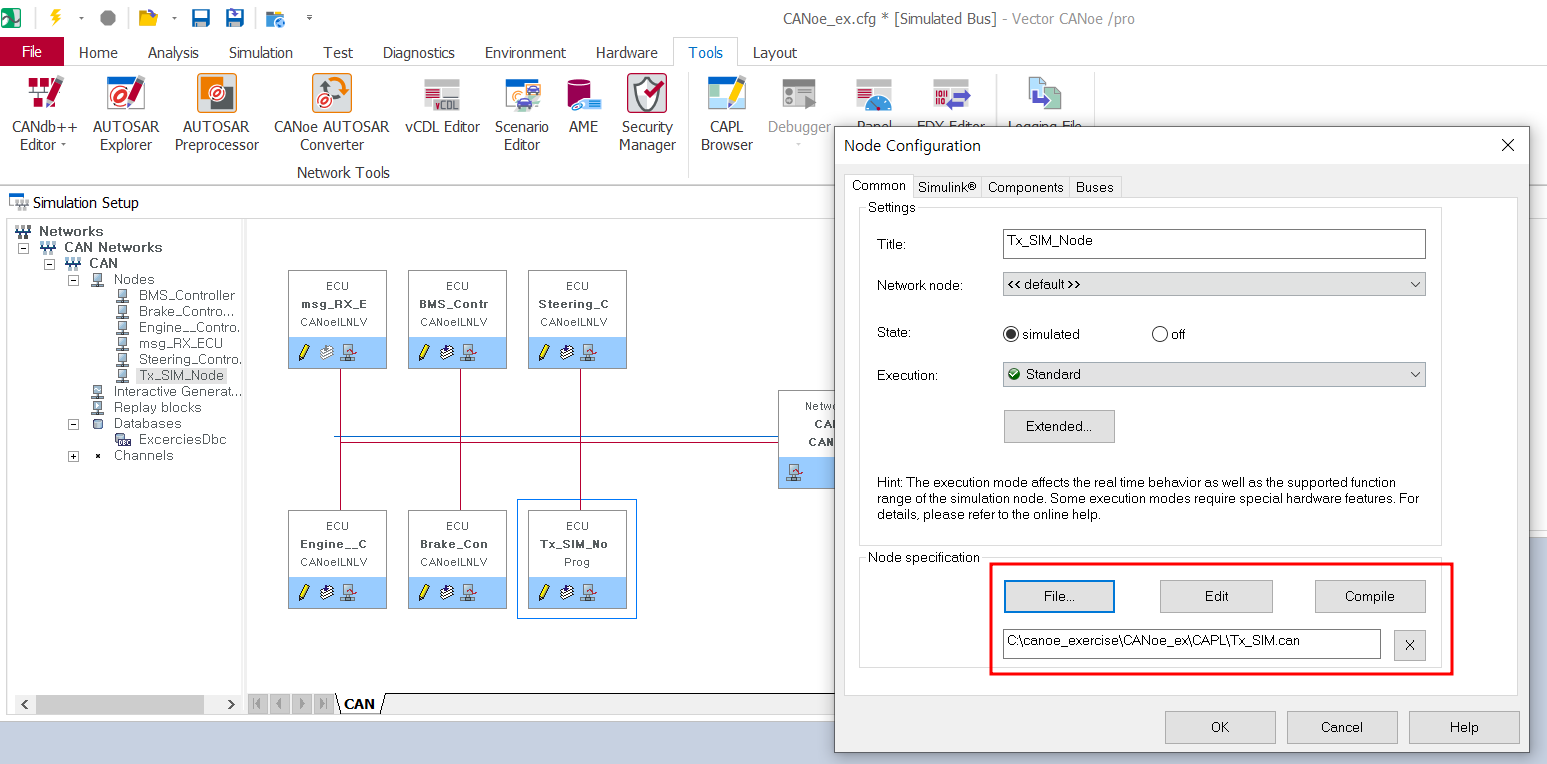Click the gray stop measurement icon
Image resolution: width=1547 pixels, height=764 pixels.
click(108, 18)
